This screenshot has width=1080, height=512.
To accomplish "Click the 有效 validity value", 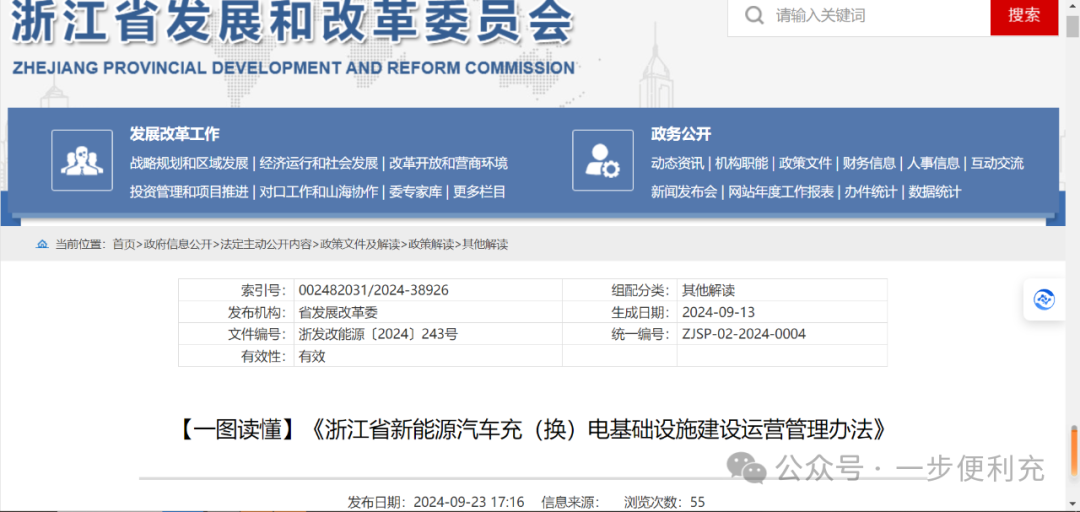I will [x=311, y=356].
